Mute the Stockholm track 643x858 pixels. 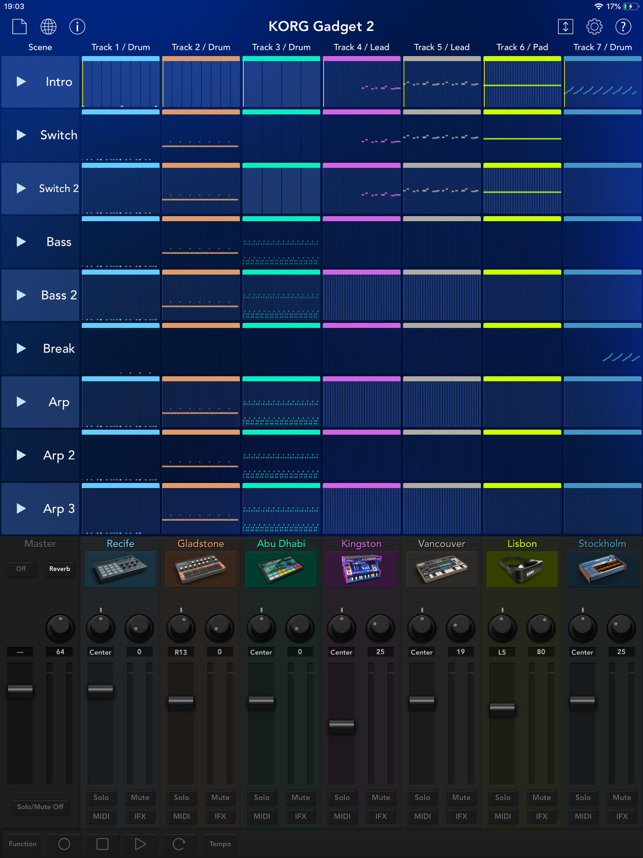pos(622,797)
